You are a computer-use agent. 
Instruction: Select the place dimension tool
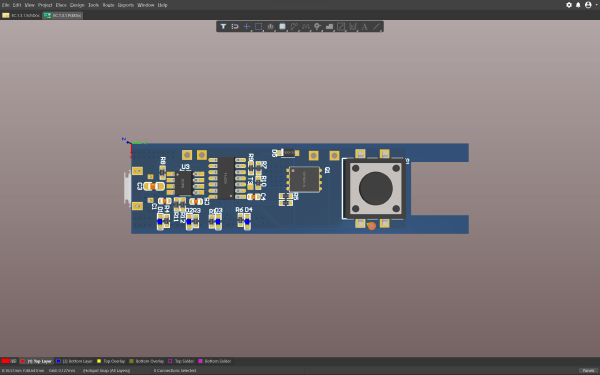(353, 26)
